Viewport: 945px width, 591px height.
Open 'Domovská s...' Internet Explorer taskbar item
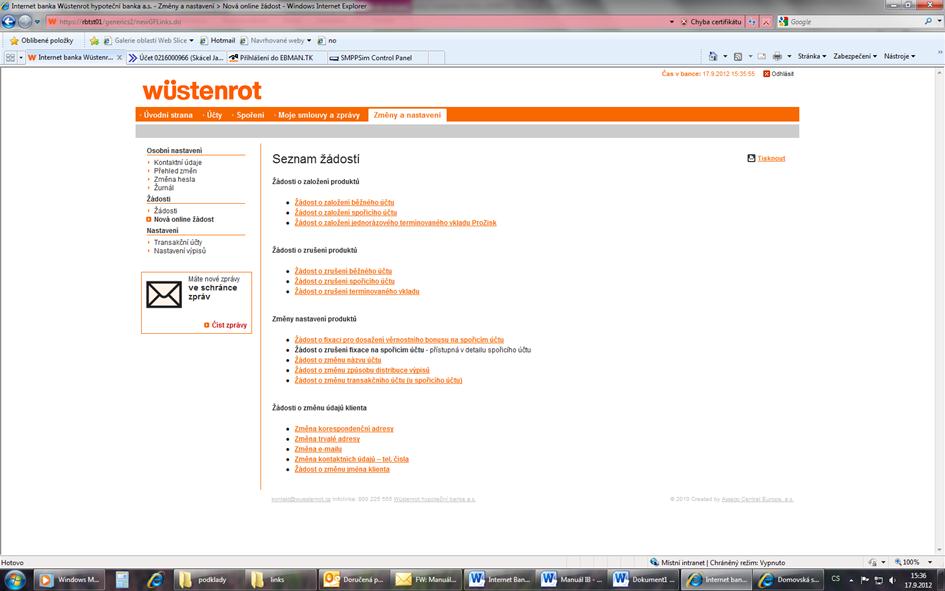788,580
